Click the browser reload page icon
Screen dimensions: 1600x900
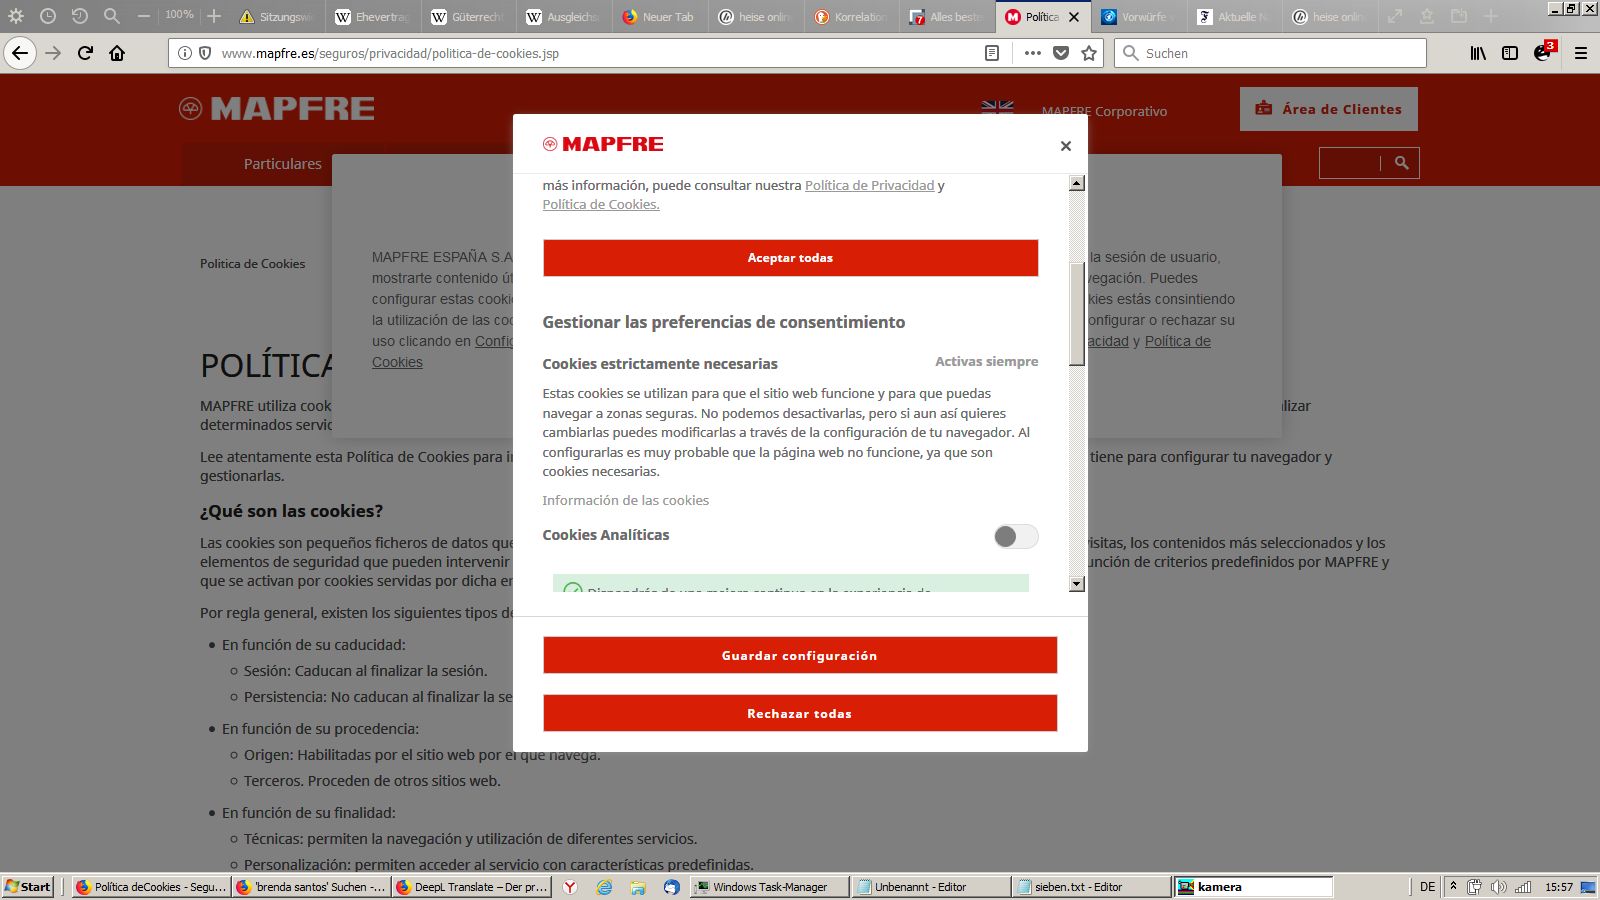point(85,53)
